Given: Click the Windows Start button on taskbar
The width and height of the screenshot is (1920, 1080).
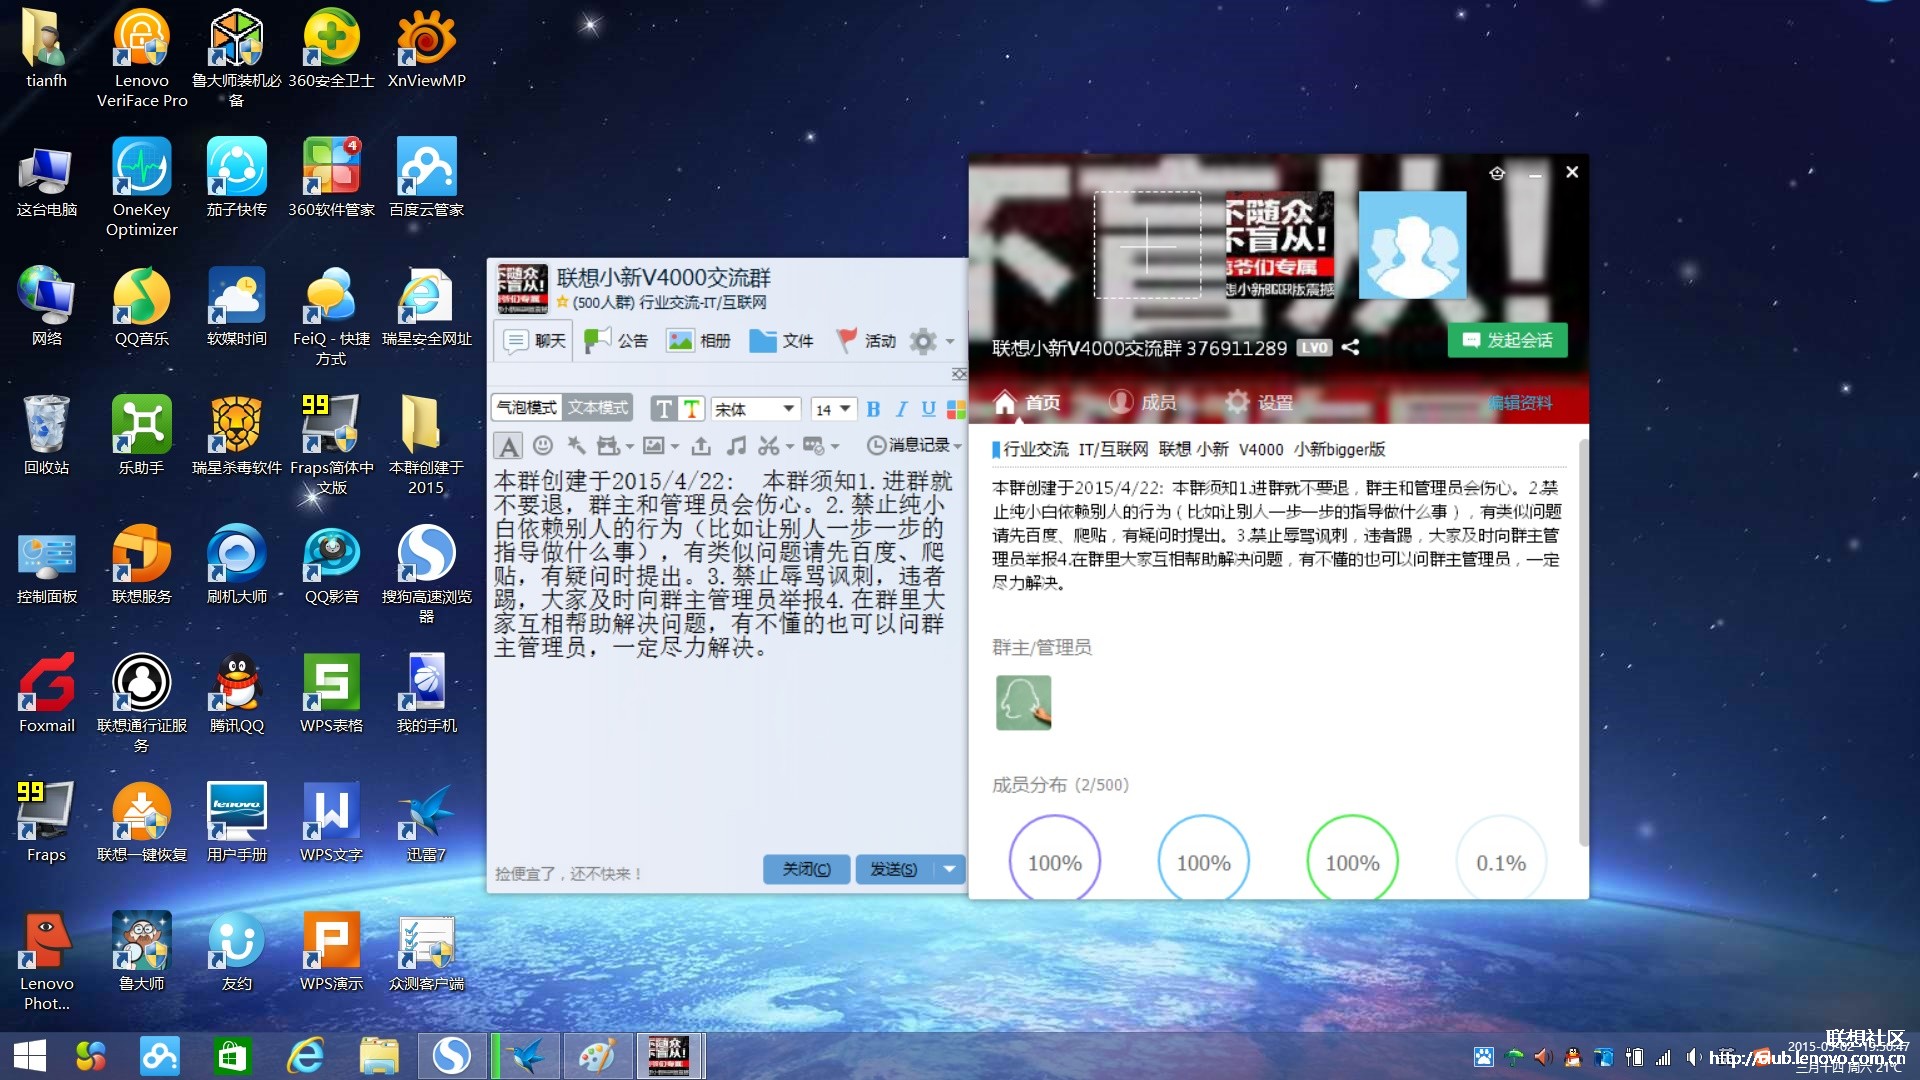Looking at the screenshot, I should (30, 1056).
